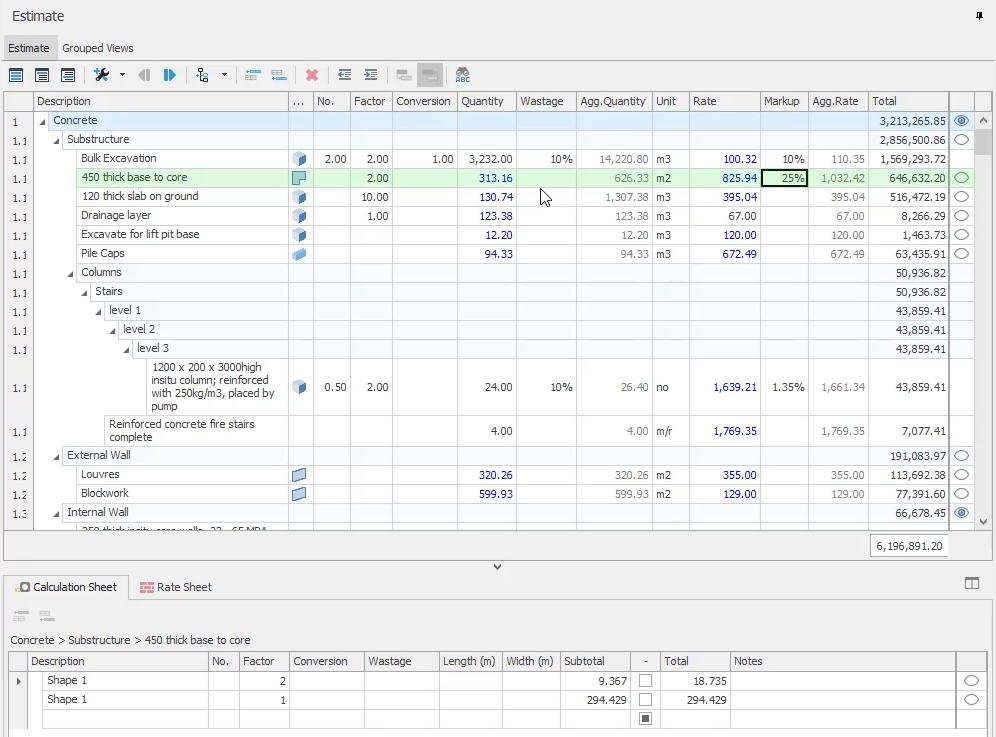Screen dimensions: 996x737
Task: Click the pin icon of Estimate panel
Action: click(x=979, y=16)
